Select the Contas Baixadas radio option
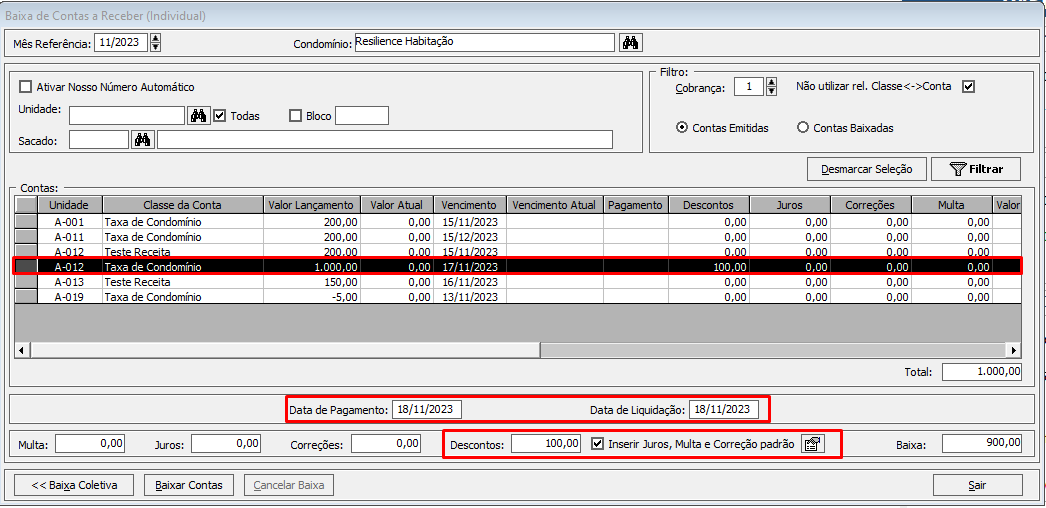Viewport: 1046px width, 508px height. click(x=803, y=128)
